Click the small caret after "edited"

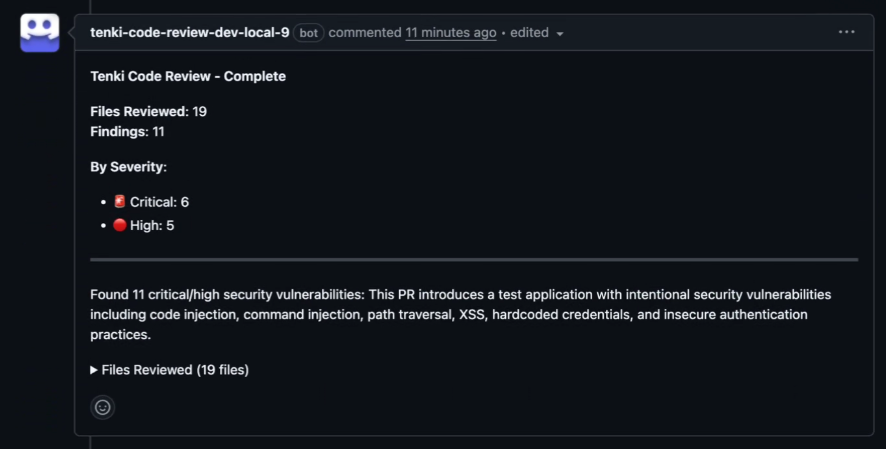pos(560,33)
